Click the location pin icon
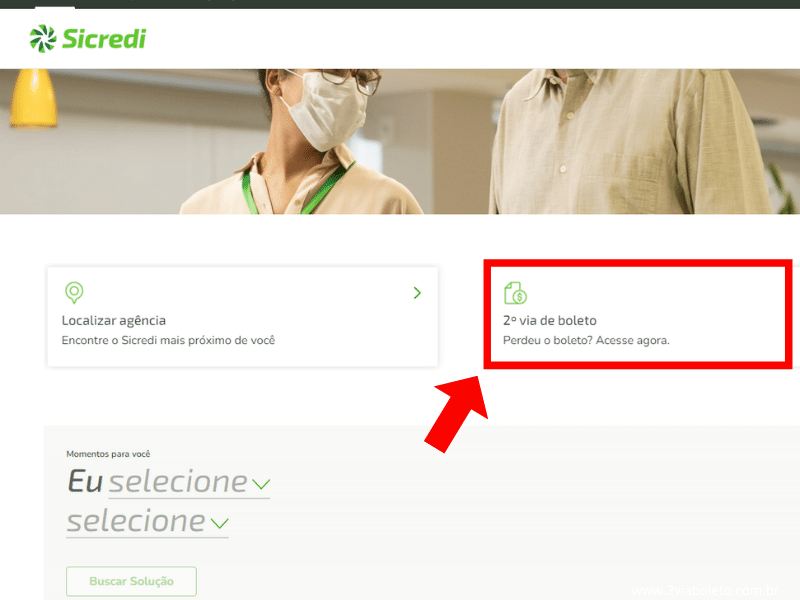800x600 pixels. click(x=74, y=293)
